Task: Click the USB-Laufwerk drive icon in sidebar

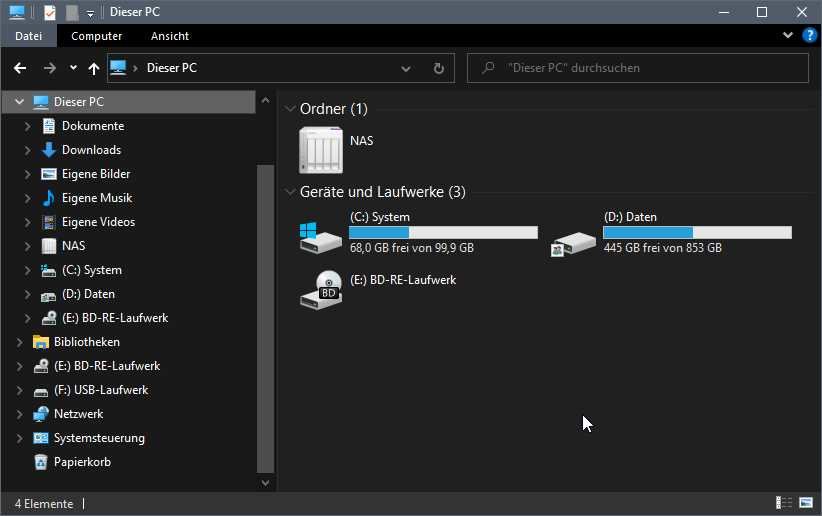Action: pos(41,391)
